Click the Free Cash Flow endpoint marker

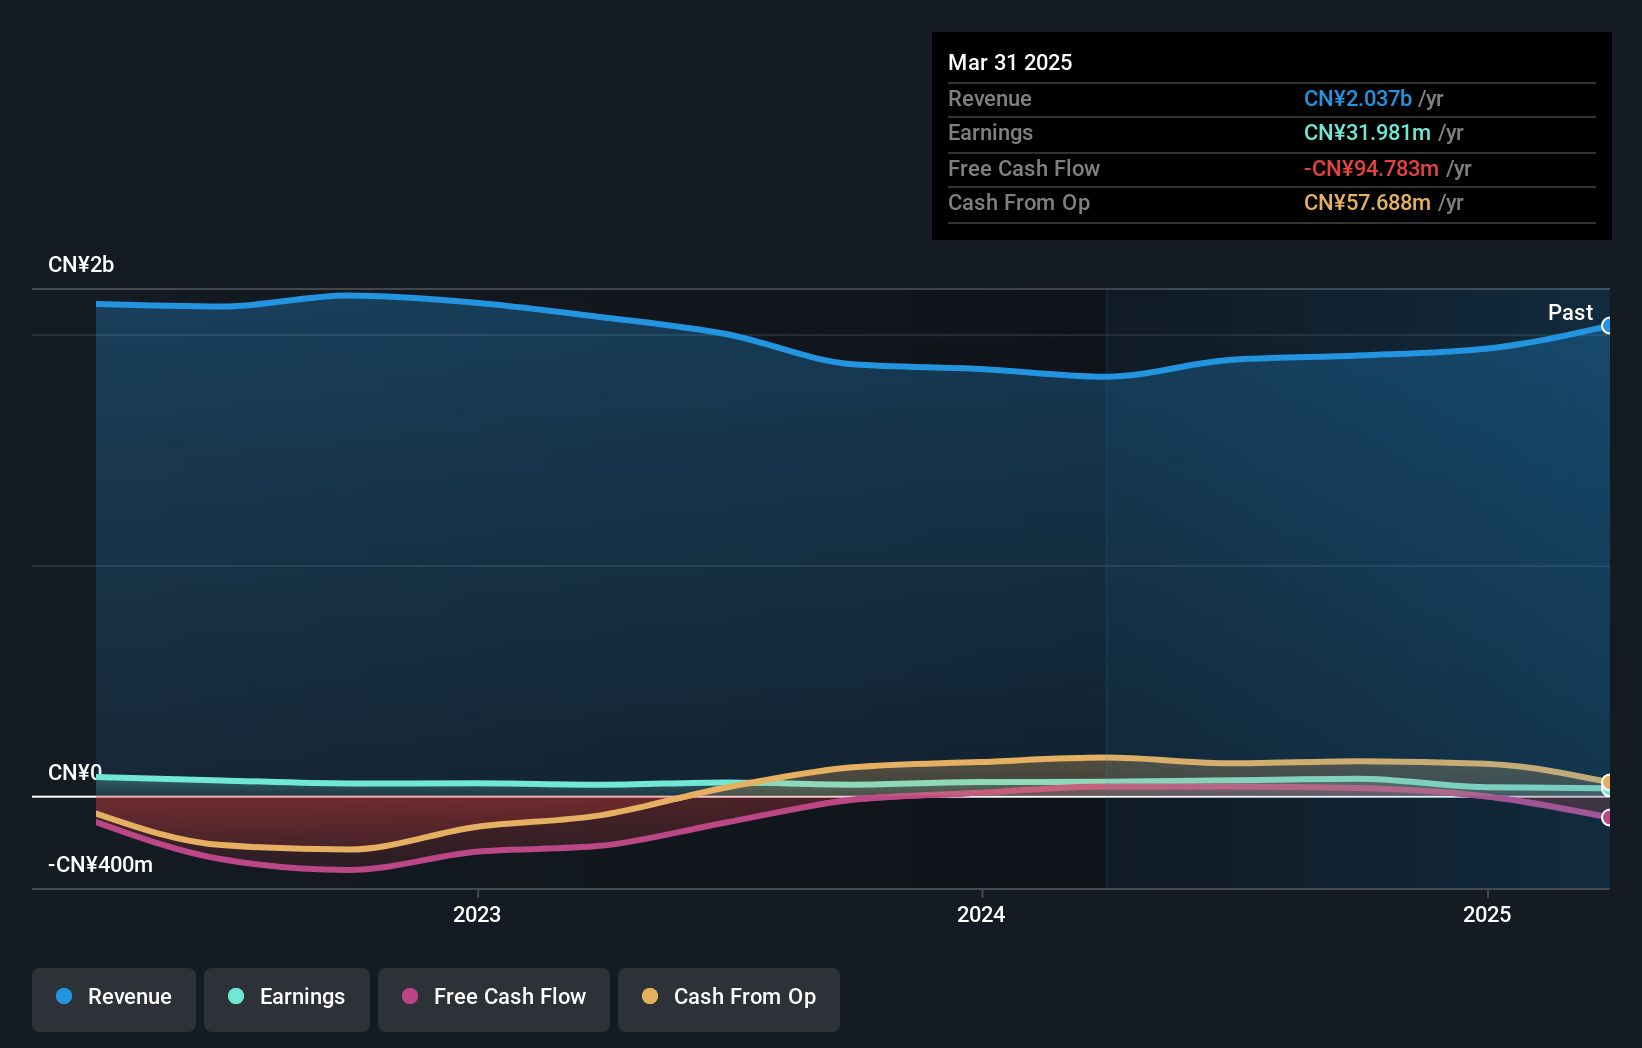point(1607,817)
